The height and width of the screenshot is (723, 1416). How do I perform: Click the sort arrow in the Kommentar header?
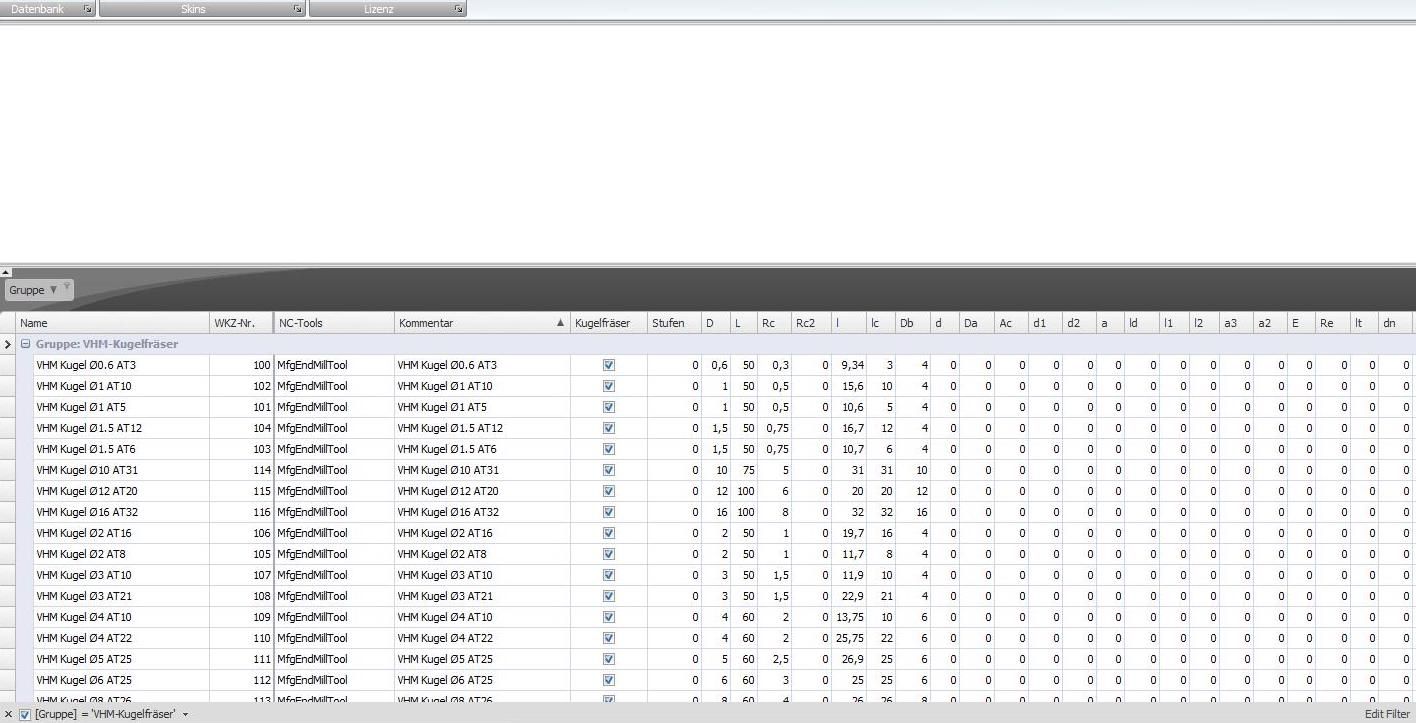tap(560, 323)
